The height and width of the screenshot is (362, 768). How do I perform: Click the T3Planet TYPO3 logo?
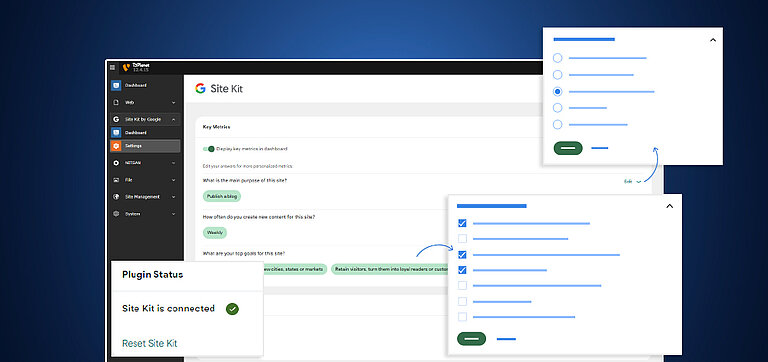(x=126, y=68)
